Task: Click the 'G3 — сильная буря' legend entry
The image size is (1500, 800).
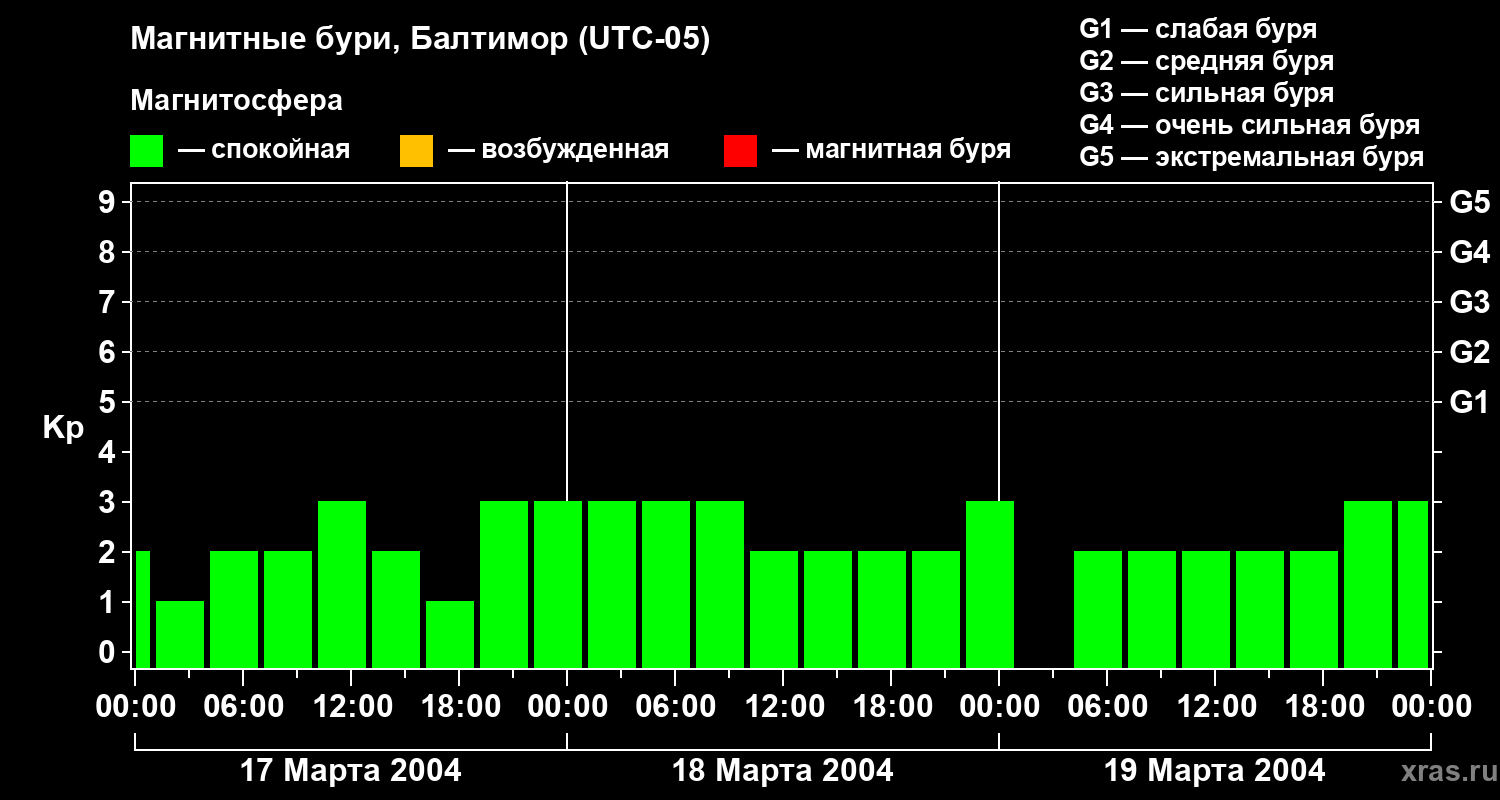Action: pyautogui.click(x=1206, y=93)
